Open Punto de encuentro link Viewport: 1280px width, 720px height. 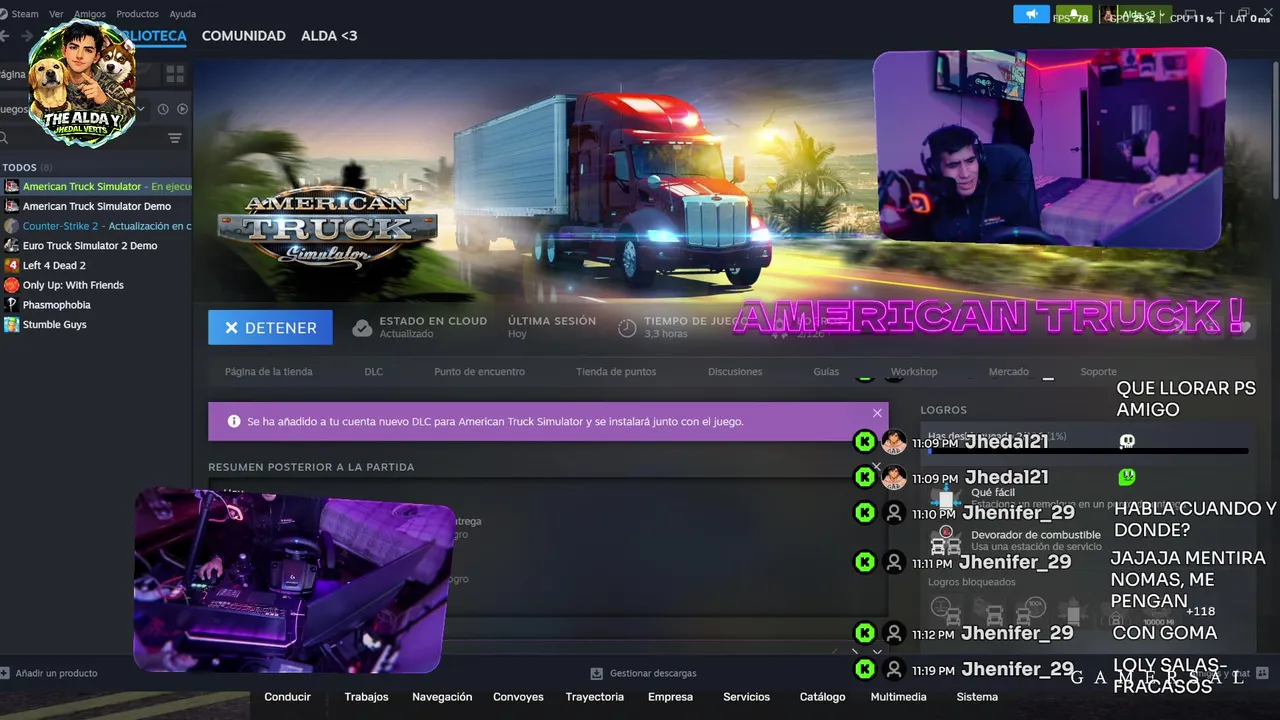click(479, 371)
